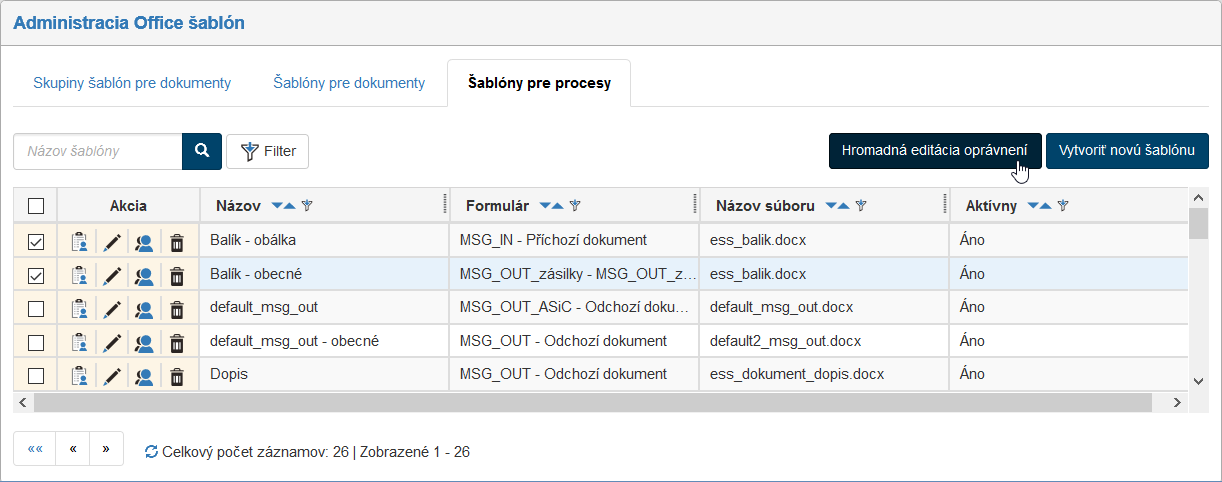
Task: Open the Filter panel button
Action: point(268,151)
